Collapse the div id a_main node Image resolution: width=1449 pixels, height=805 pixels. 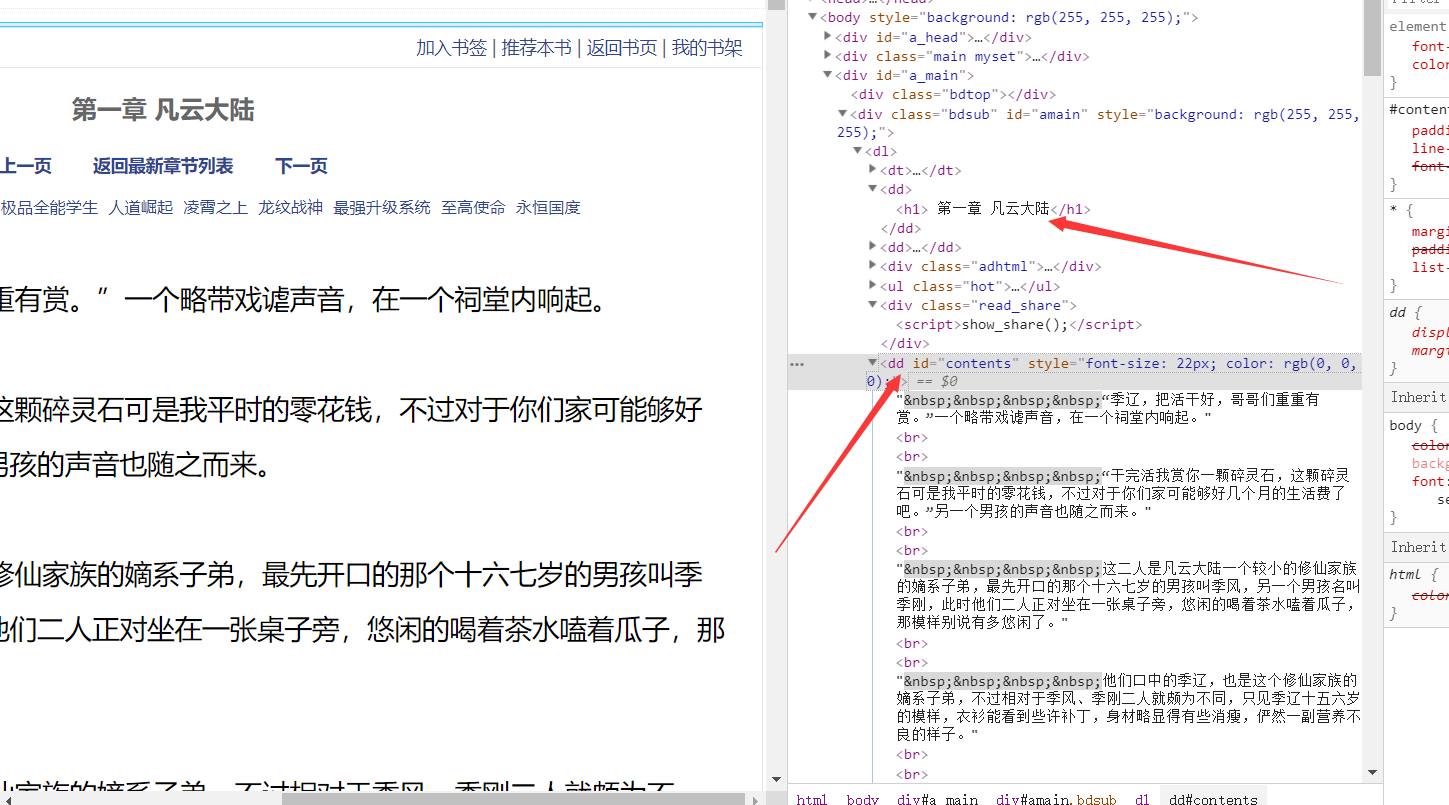pos(828,75)
